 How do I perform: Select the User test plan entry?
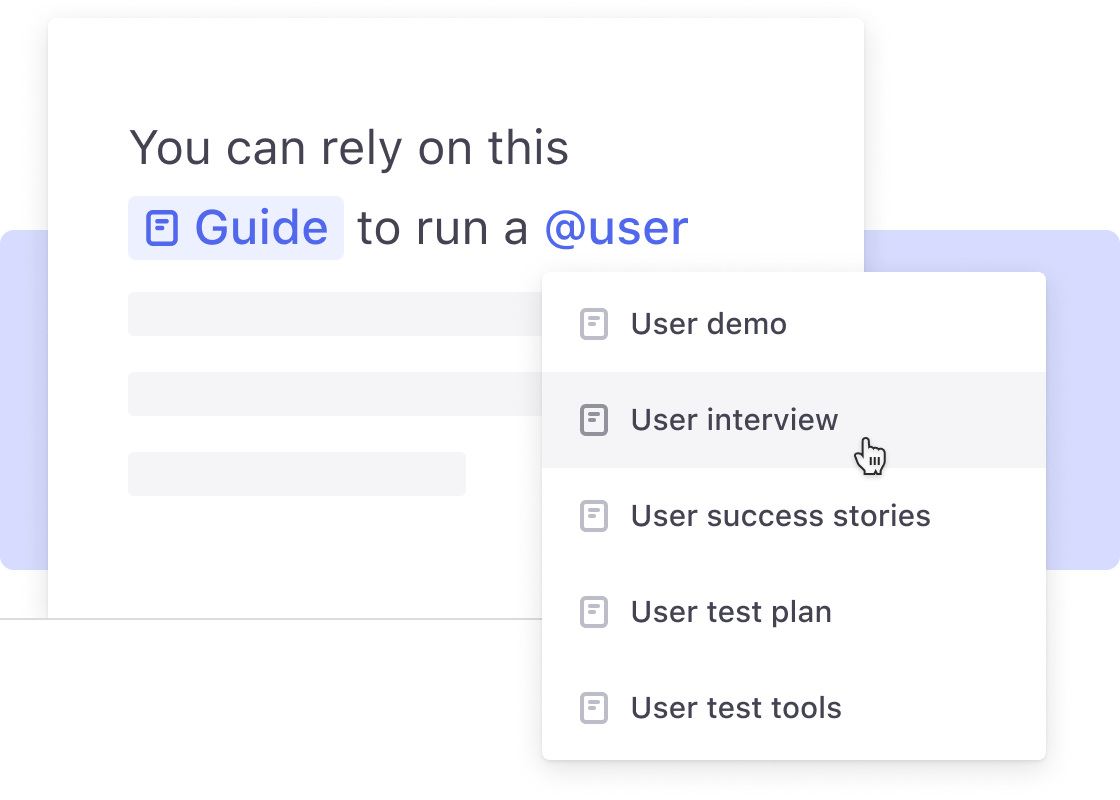coord(794,612)
